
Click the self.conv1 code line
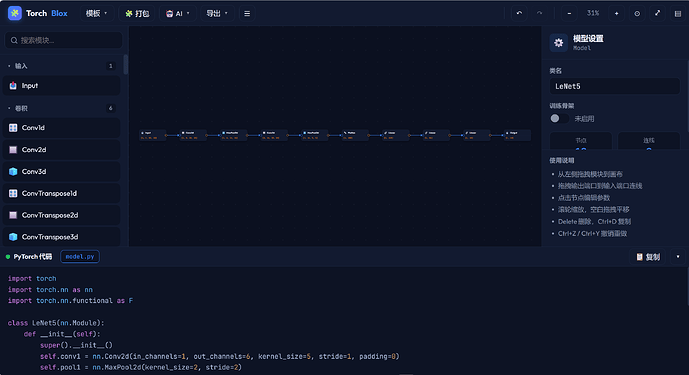coord(220,356)
